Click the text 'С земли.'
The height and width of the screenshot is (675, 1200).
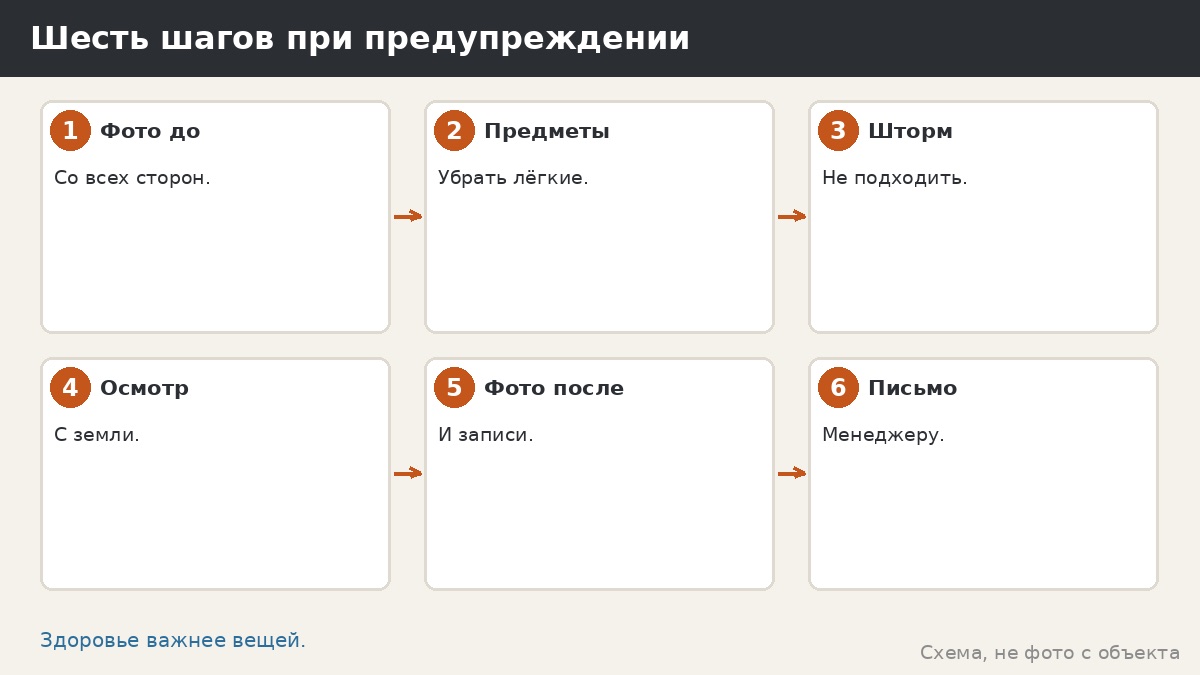click(97, 435)
